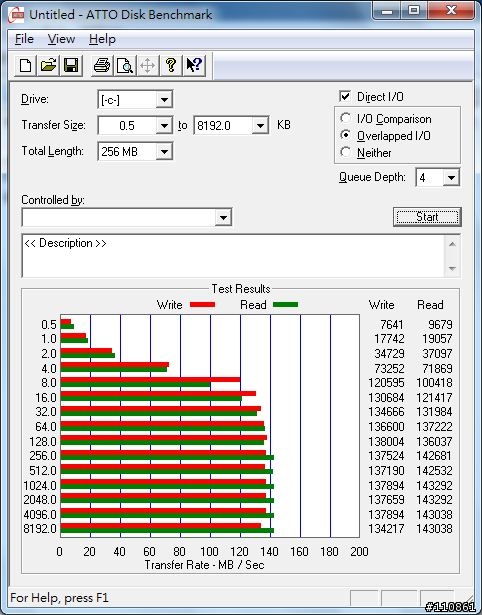Screen dimensions: 482x615
Task: Open the Queue Depth dropdown
Action: (x=451, y=178)
